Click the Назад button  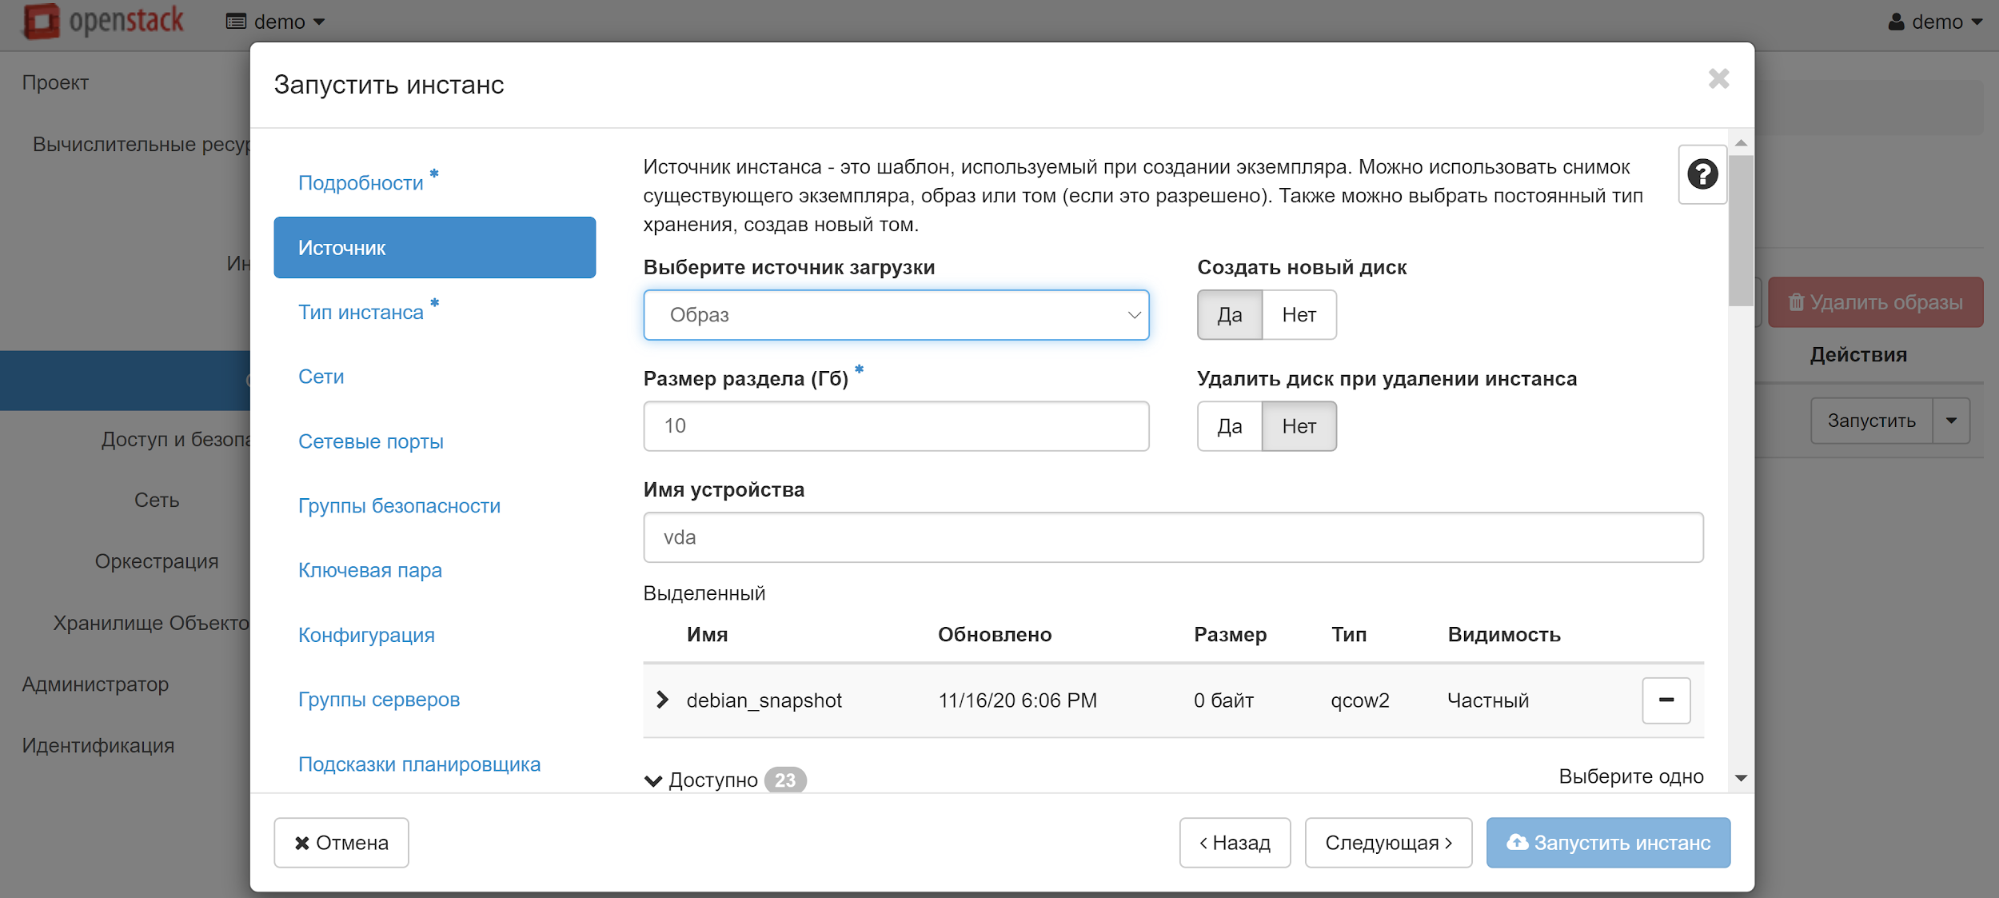click(x=1235, y=843)
